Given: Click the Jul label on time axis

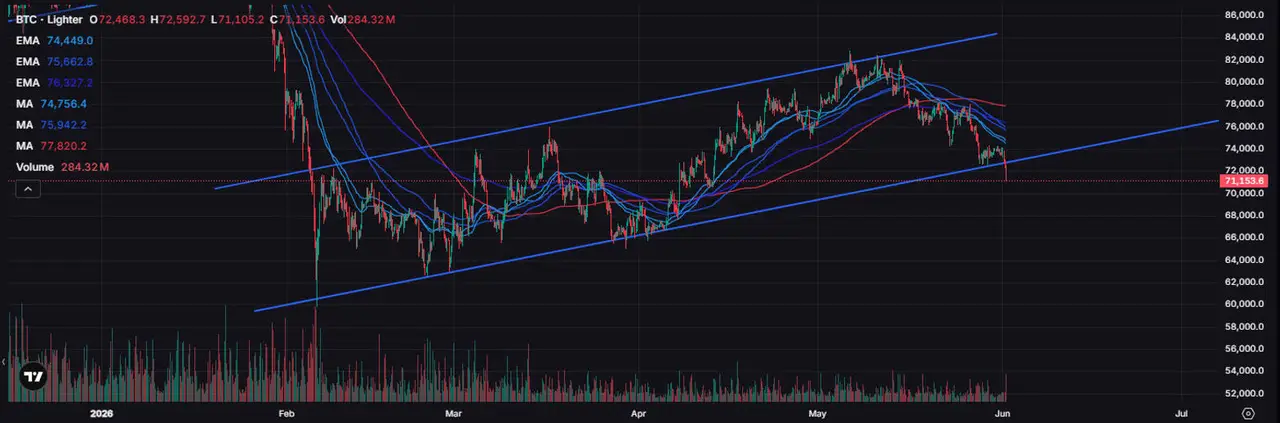Looking at the screenshot, I should (1182, 412).
